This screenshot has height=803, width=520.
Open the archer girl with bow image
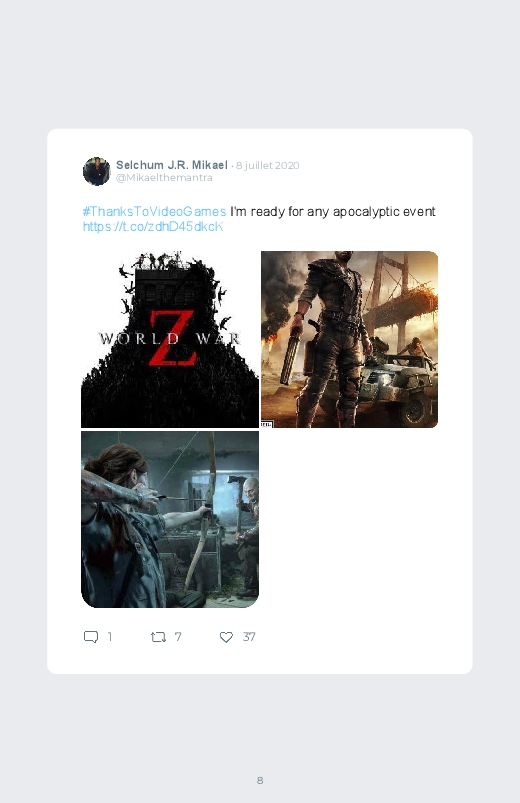pyautogui.click(x=170, y=519)
